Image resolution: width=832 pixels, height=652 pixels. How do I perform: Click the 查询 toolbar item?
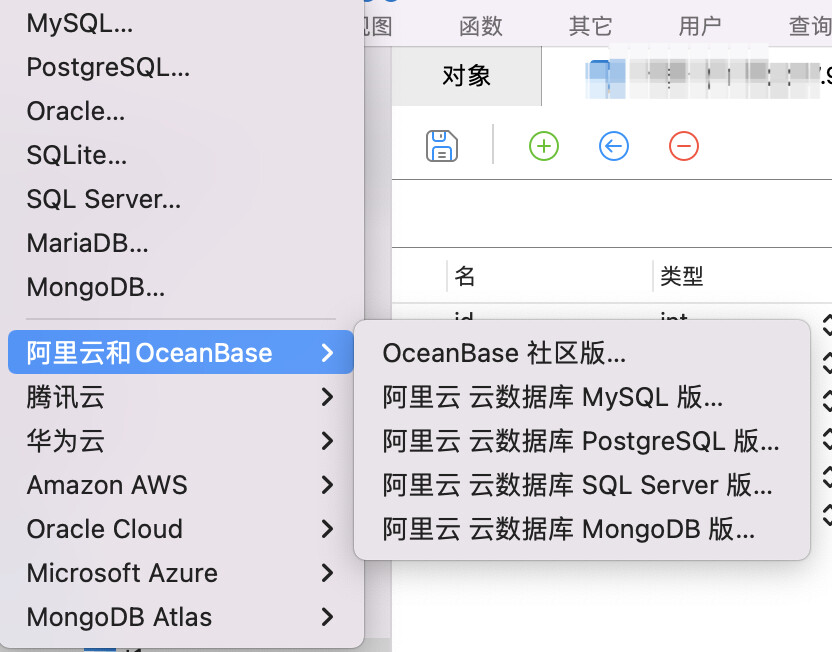point(810,26)
